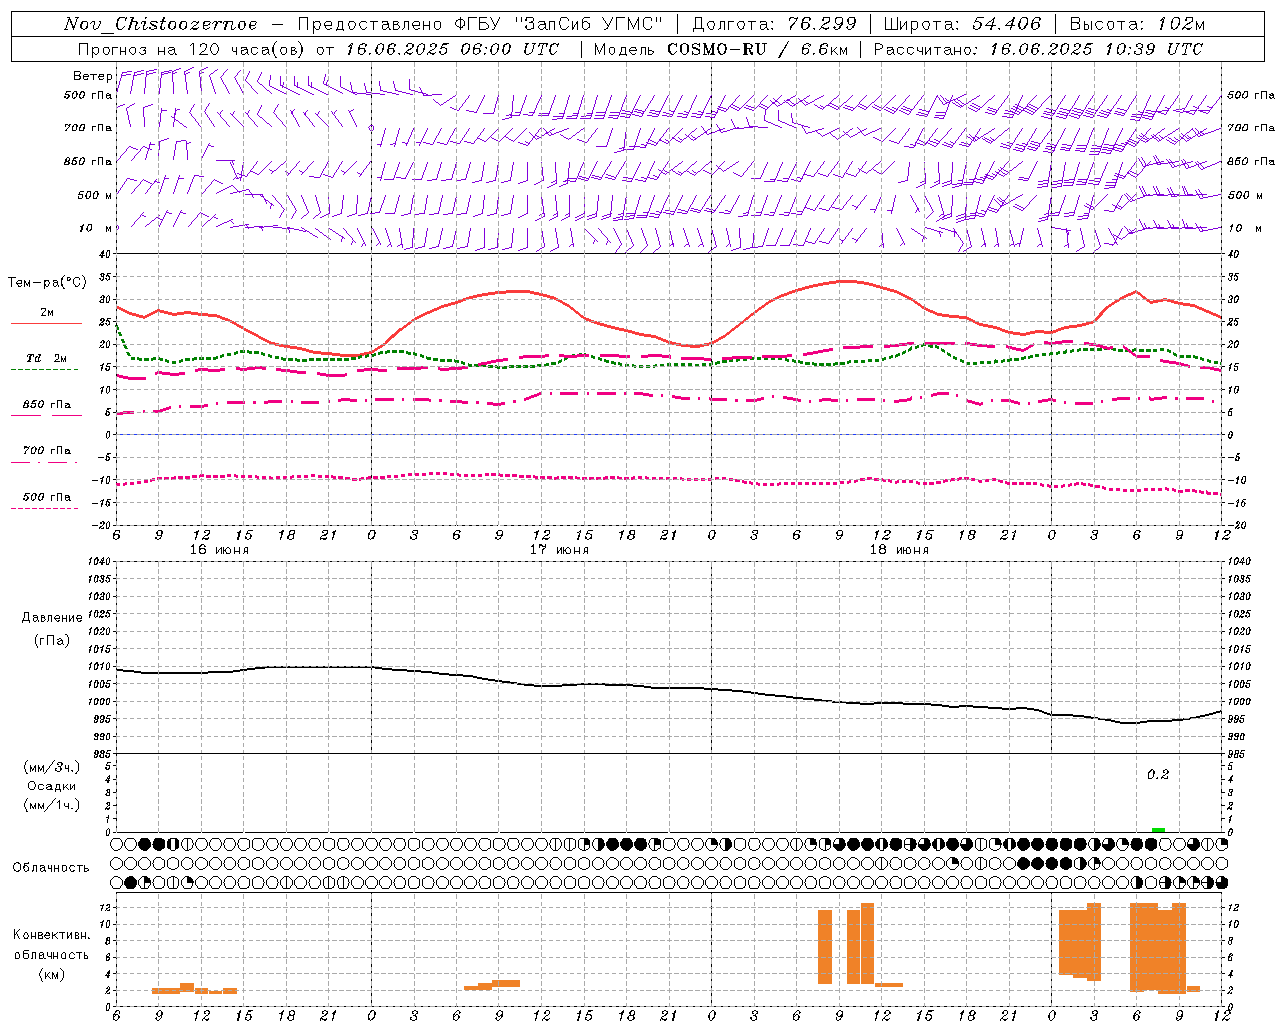Select forecast start 16.06.2025 06:00 UTC
The width and height of the screenshot is (1280, 1024).
pyautogui.click(x=453, y=49)
